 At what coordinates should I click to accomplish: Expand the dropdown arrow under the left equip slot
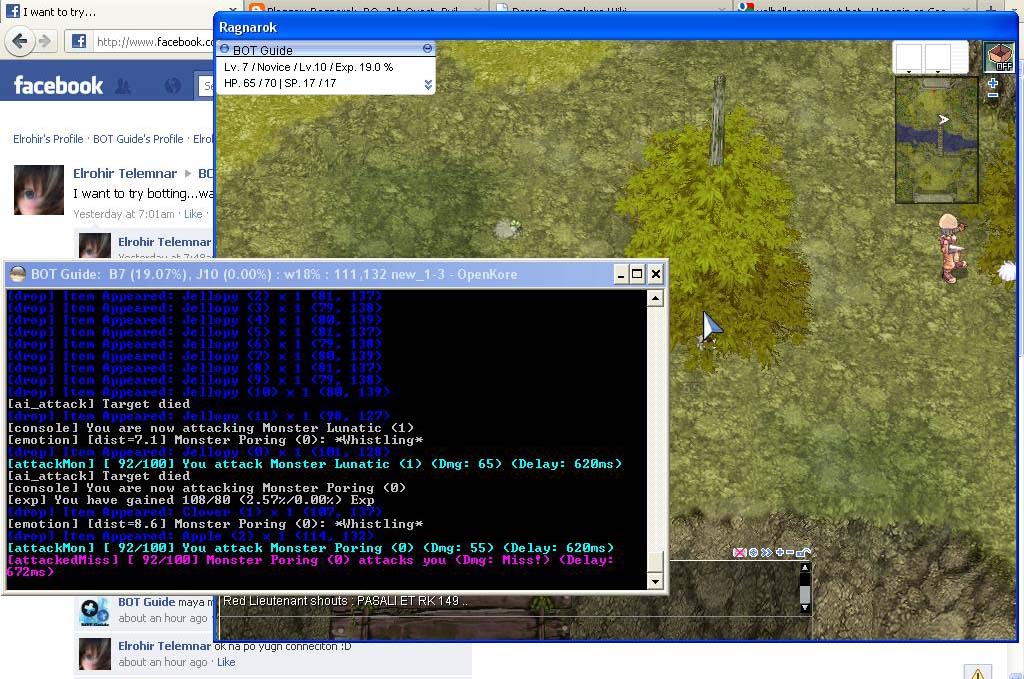click(x=909, y=72)
